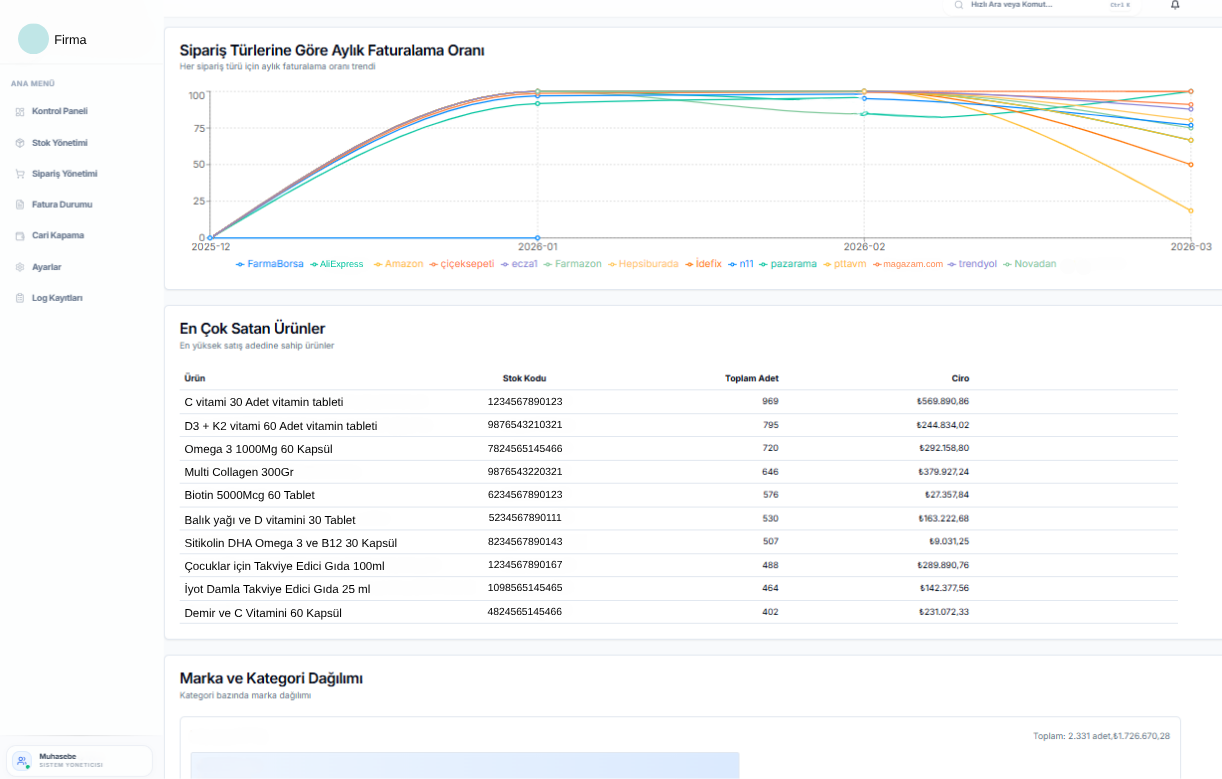Click the Fatura Durumu document icon

20,205
